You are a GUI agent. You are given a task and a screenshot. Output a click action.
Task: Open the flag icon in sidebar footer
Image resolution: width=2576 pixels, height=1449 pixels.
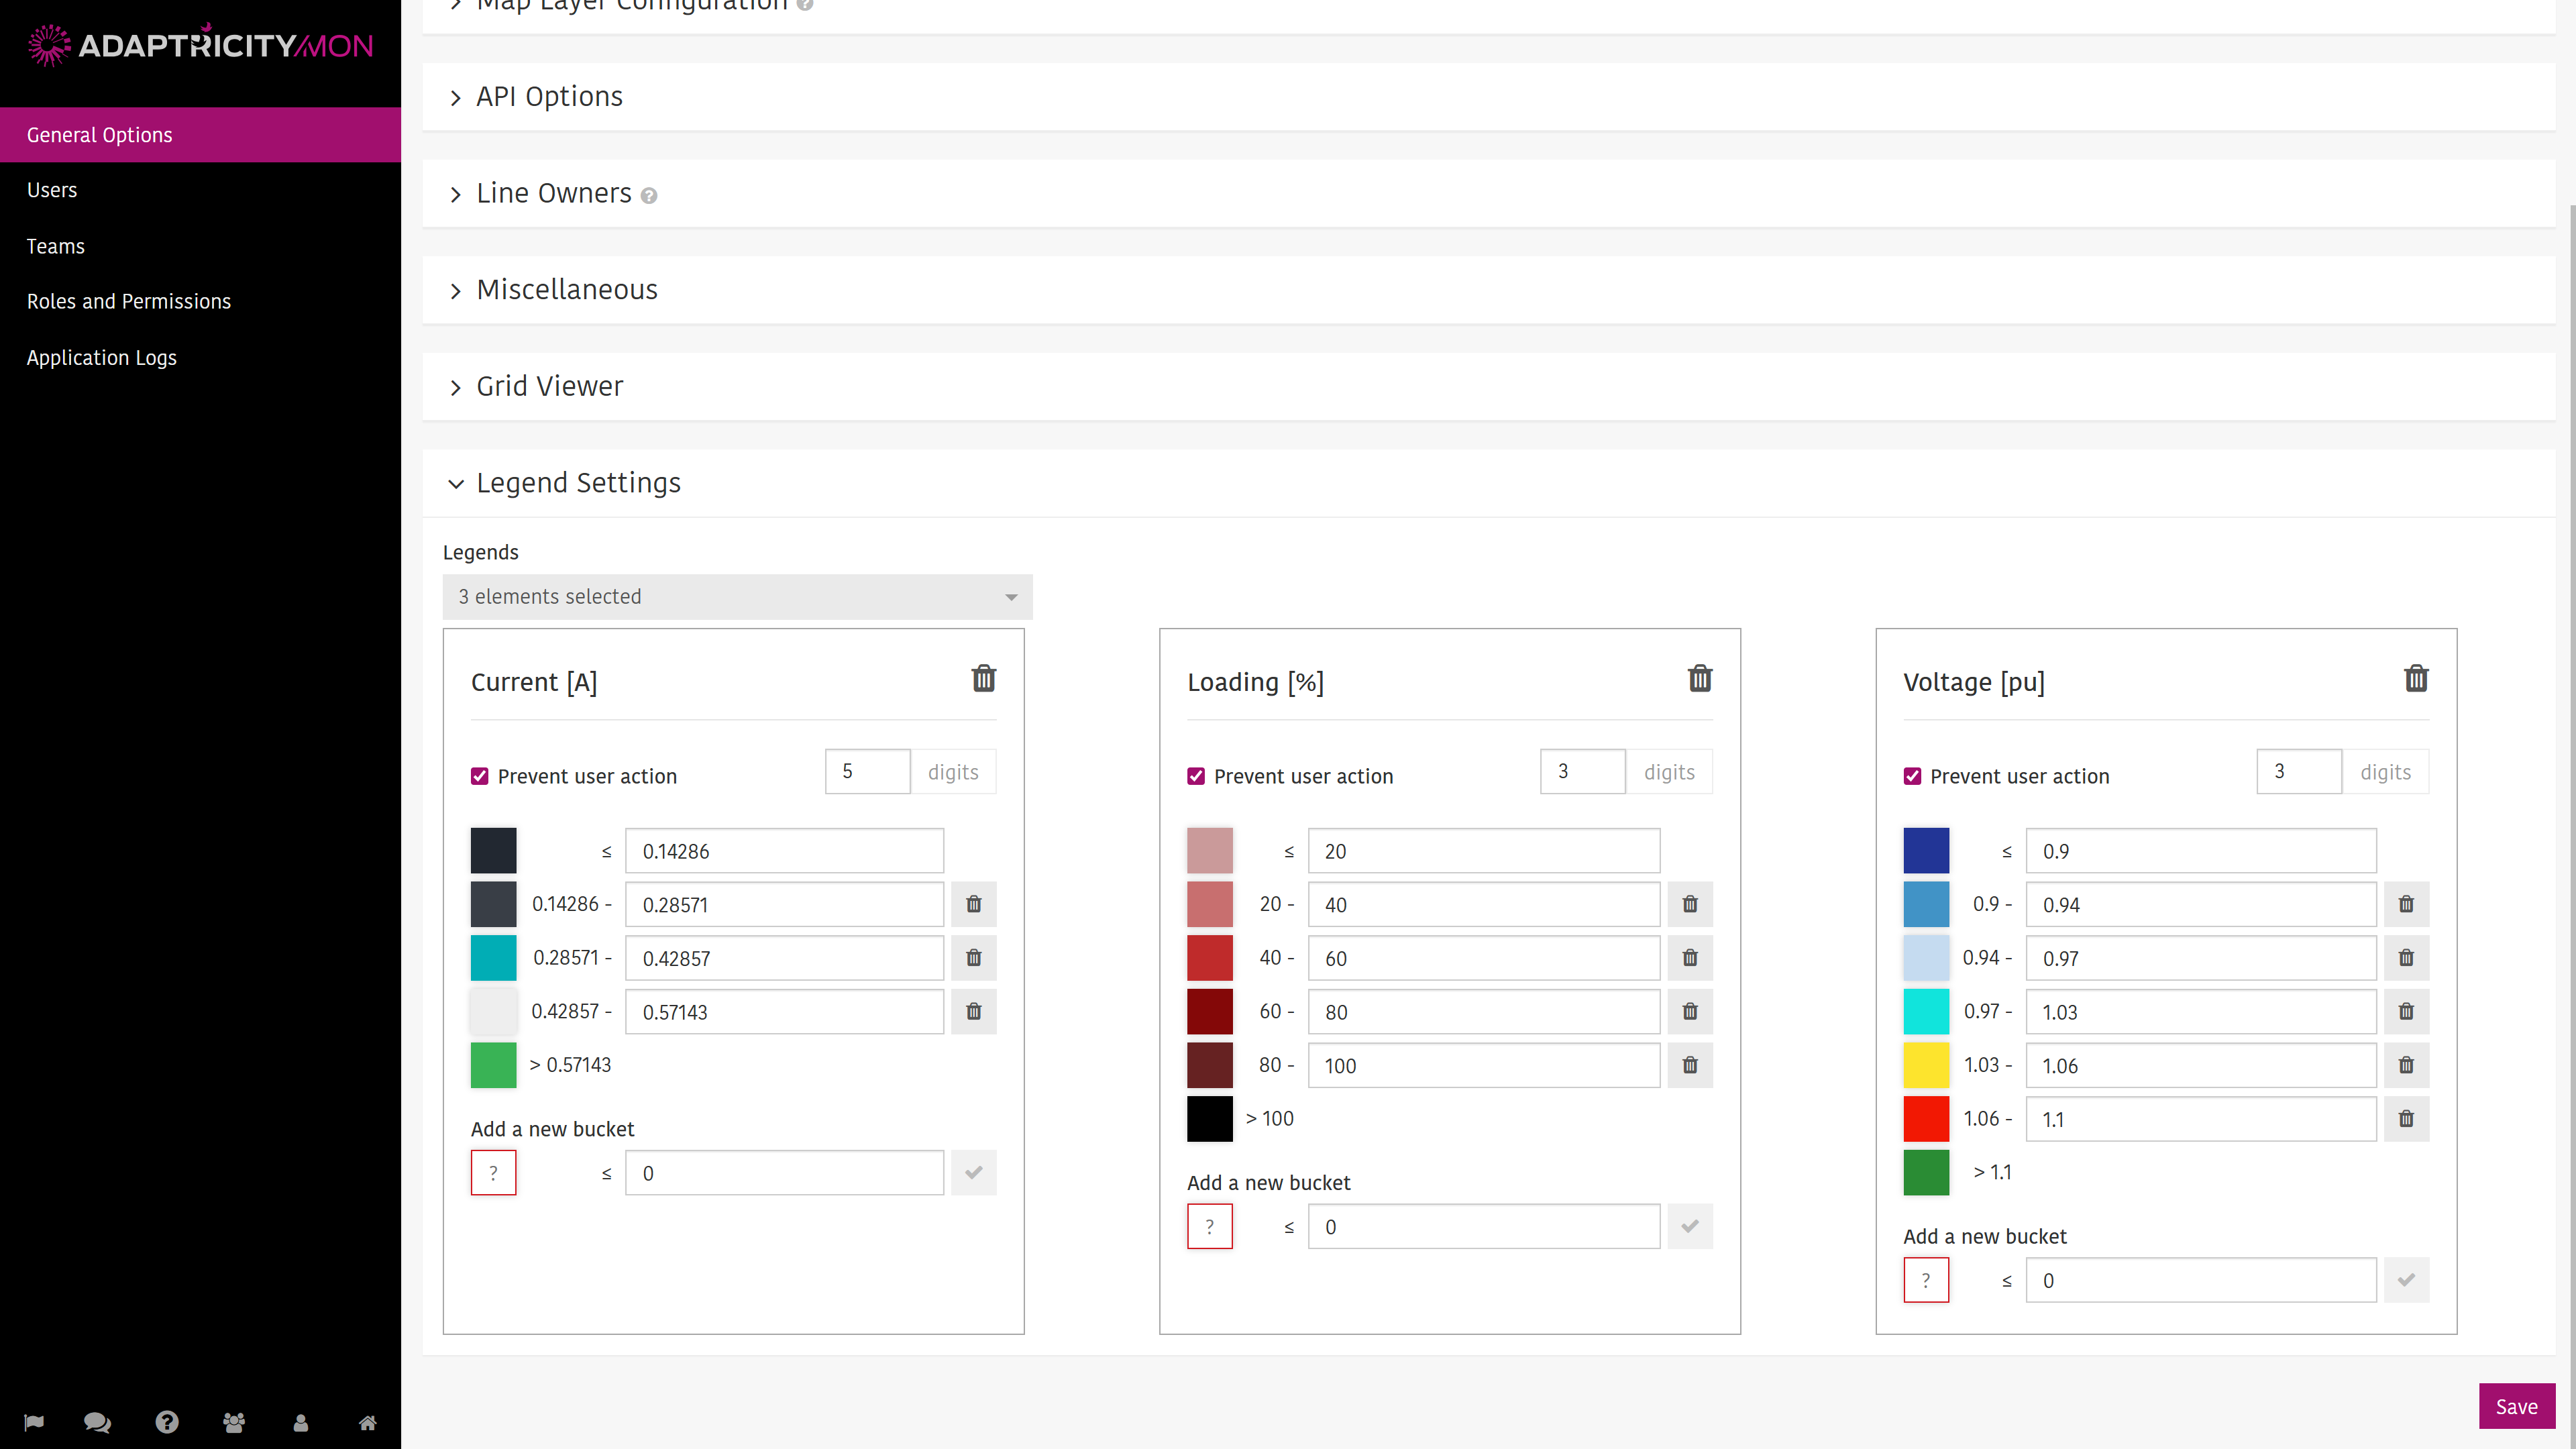pyautogui.click(x=34, y=1422)
